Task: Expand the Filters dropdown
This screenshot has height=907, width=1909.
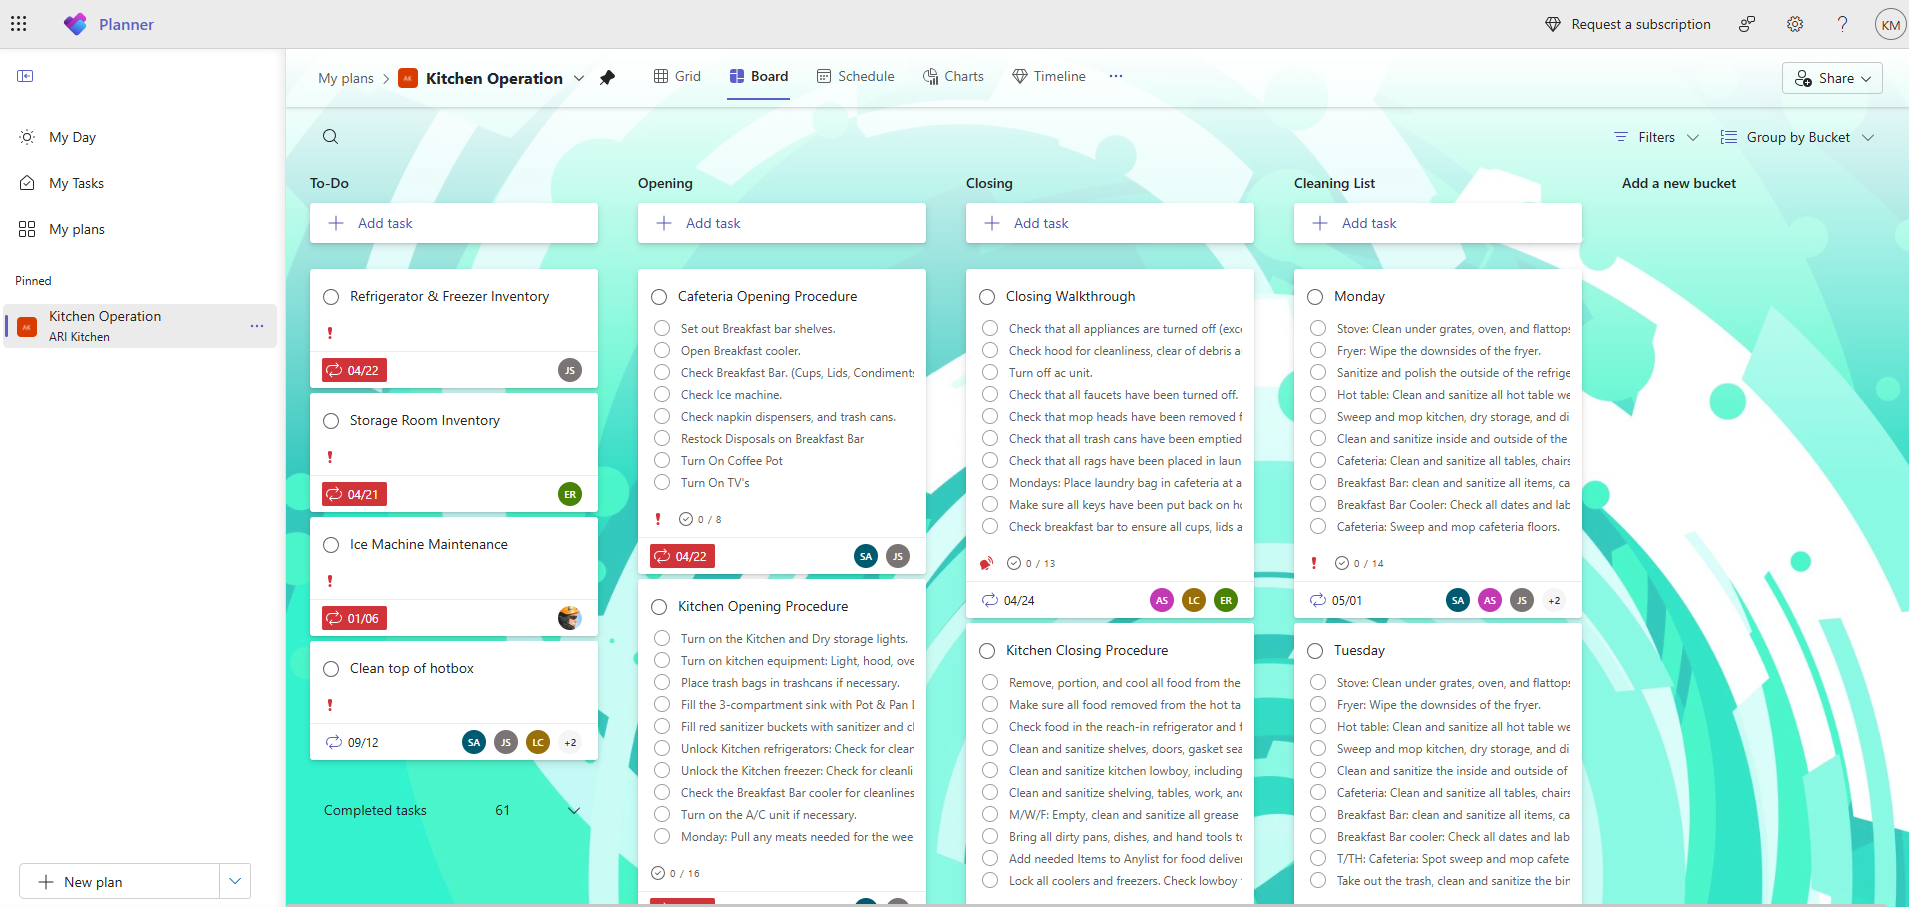Action: [1655, 137]
